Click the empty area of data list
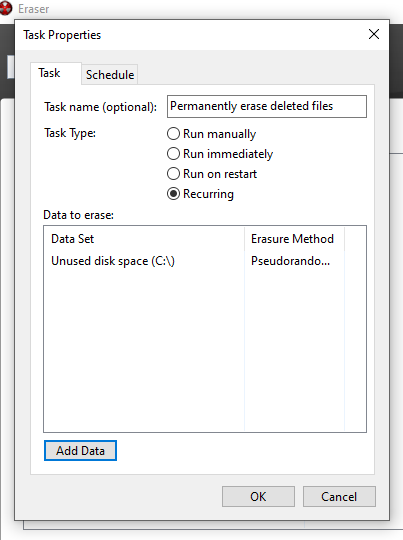403x540 pixels. [x=205, y=350]
